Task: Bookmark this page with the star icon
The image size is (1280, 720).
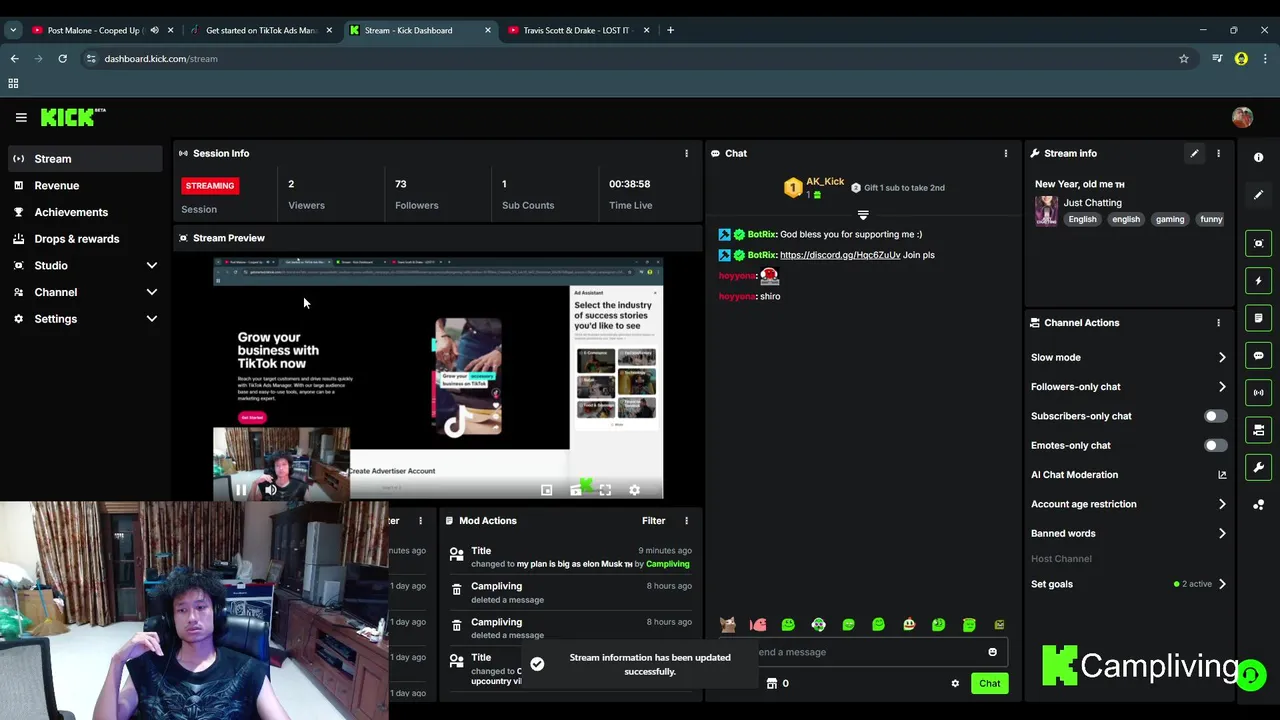Action: pos(1184,59)
